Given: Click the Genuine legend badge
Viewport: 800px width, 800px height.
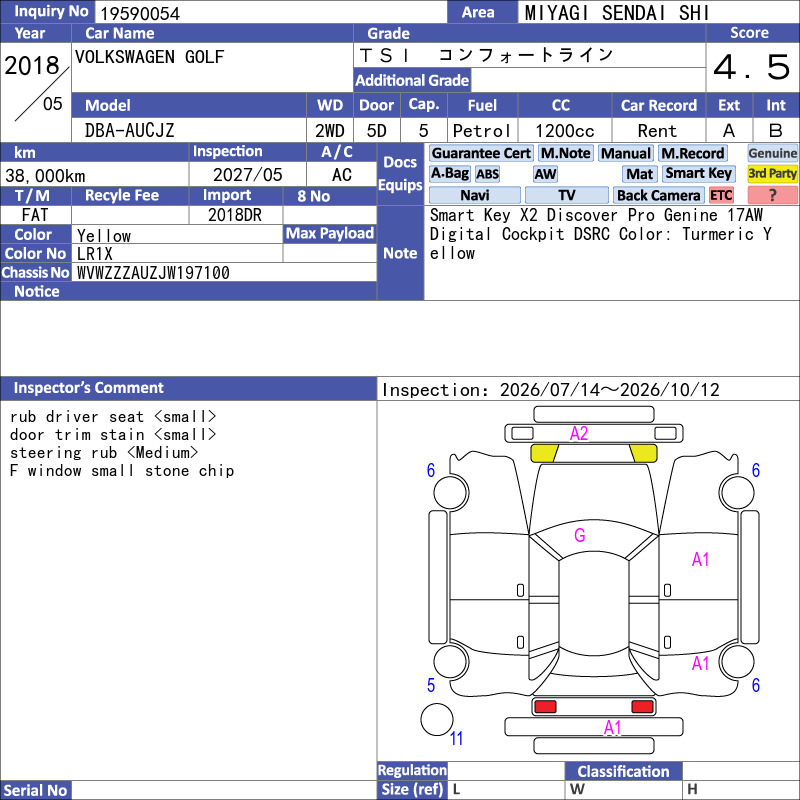Looking at the screenshot, I should pos(772,153).
